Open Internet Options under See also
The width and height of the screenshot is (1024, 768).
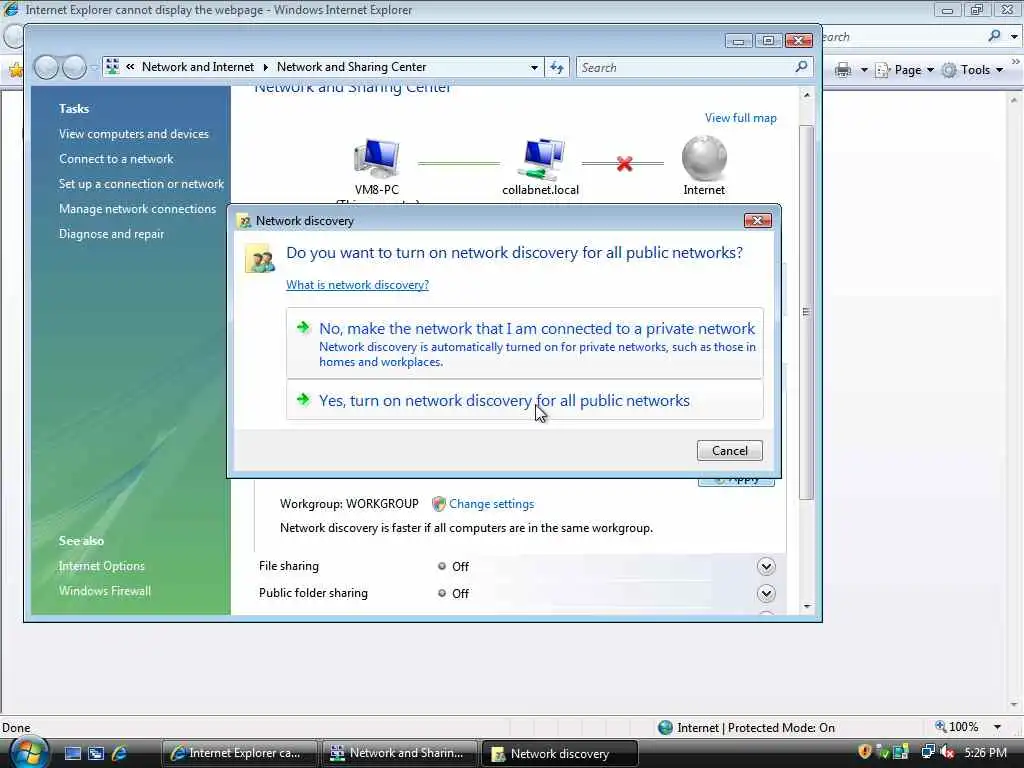[102, 566]
